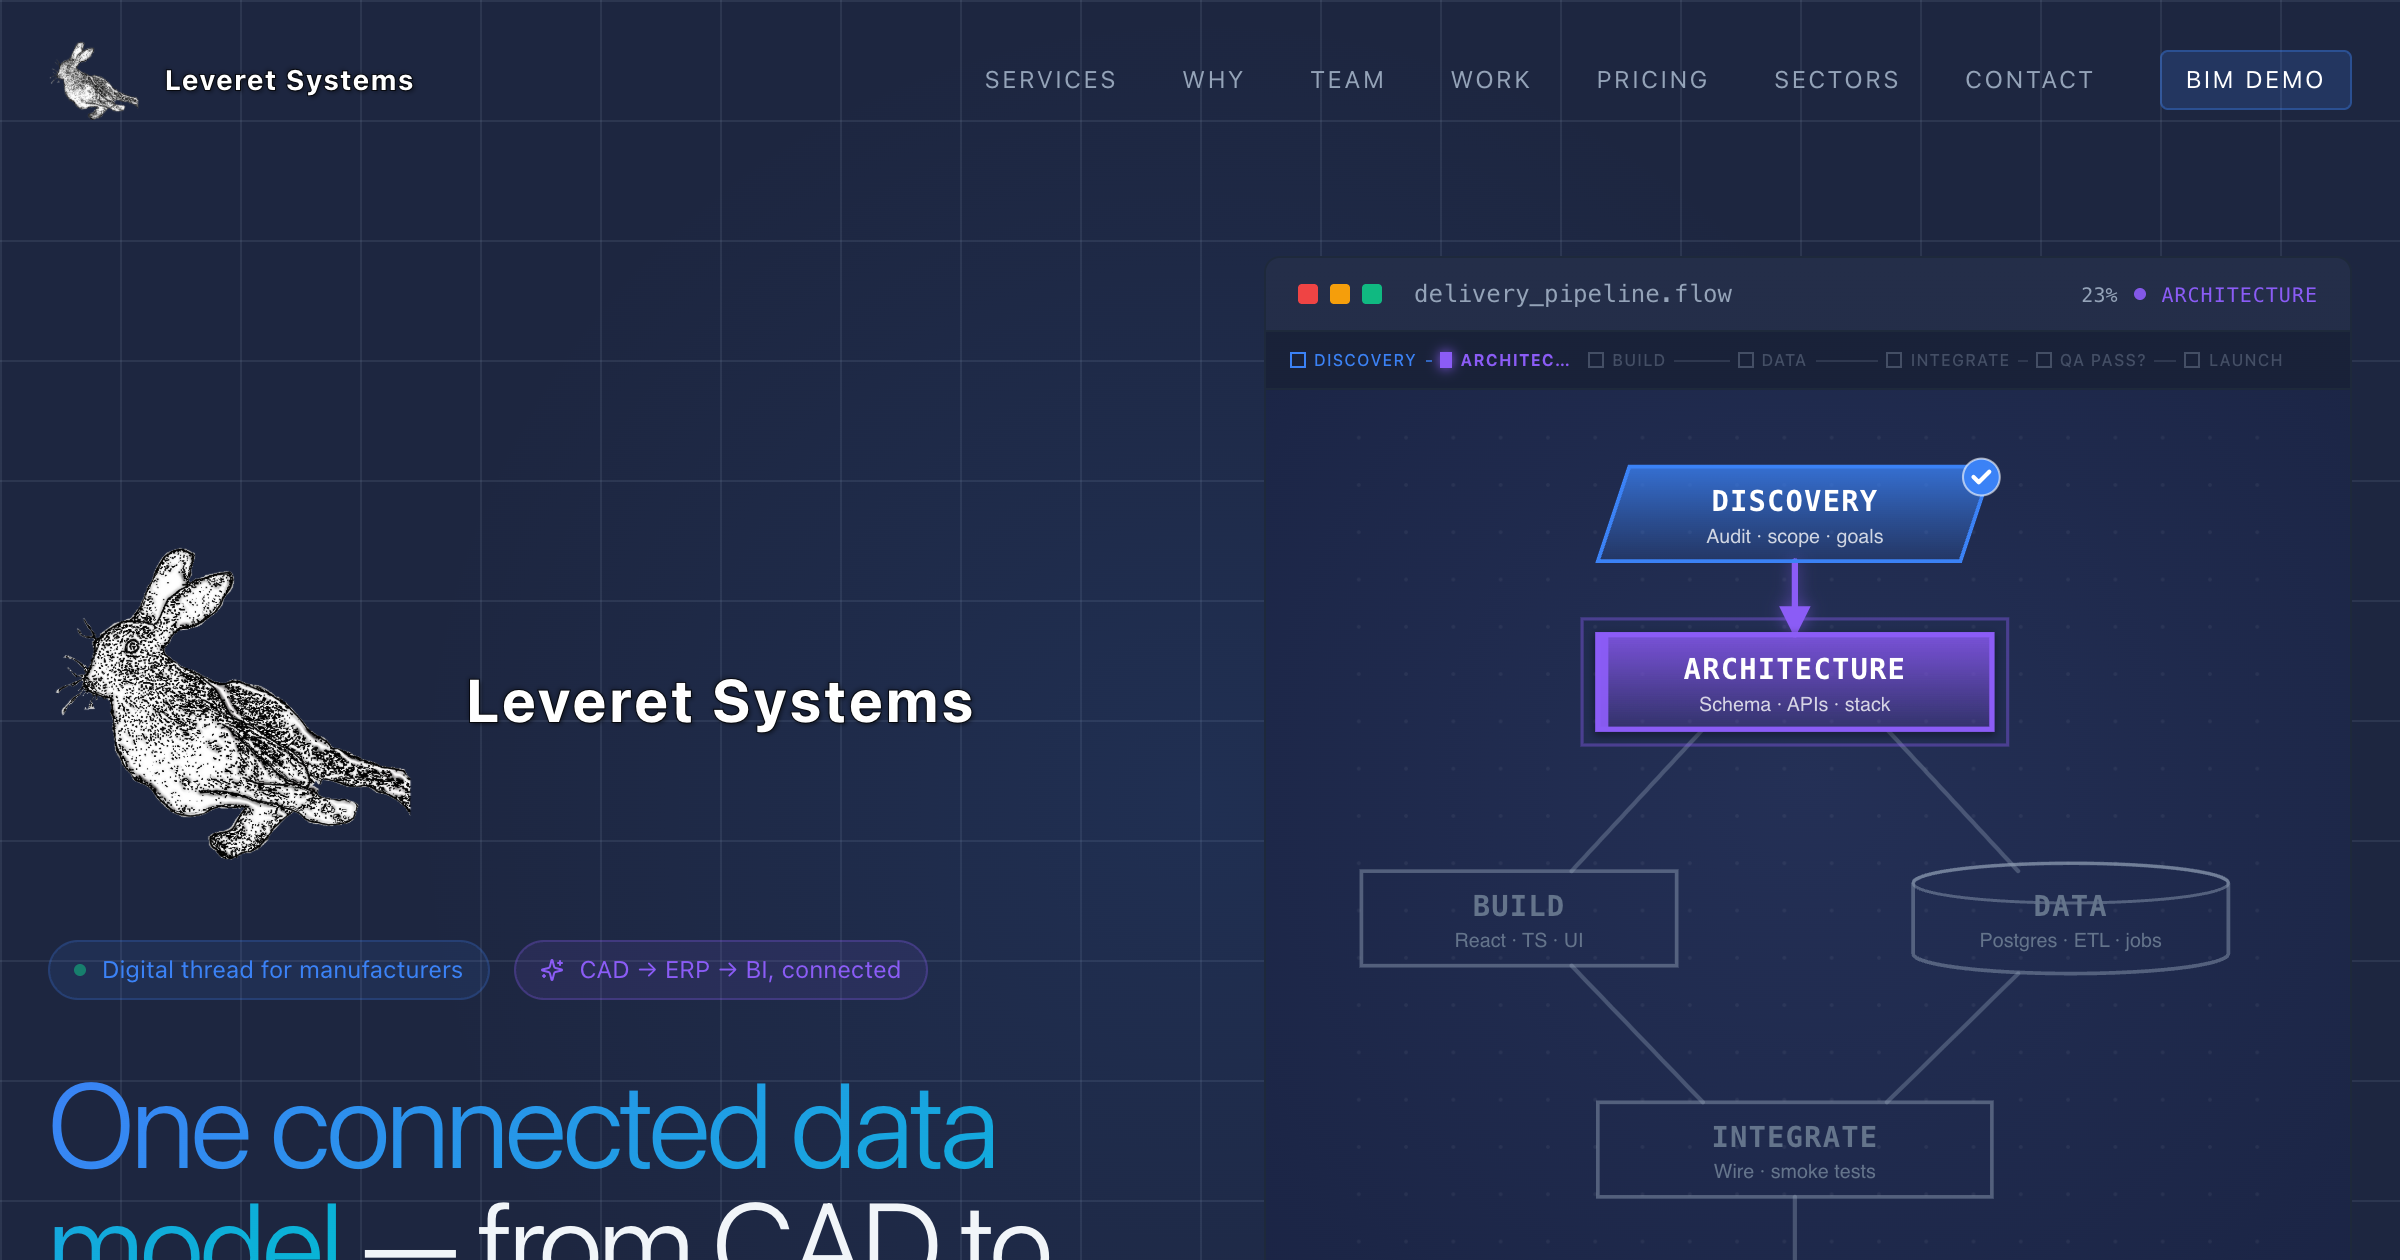This screenshot has height=1260, width=2400.
Task: Click the orange window dot
Action: click(x=1340, y=294)
